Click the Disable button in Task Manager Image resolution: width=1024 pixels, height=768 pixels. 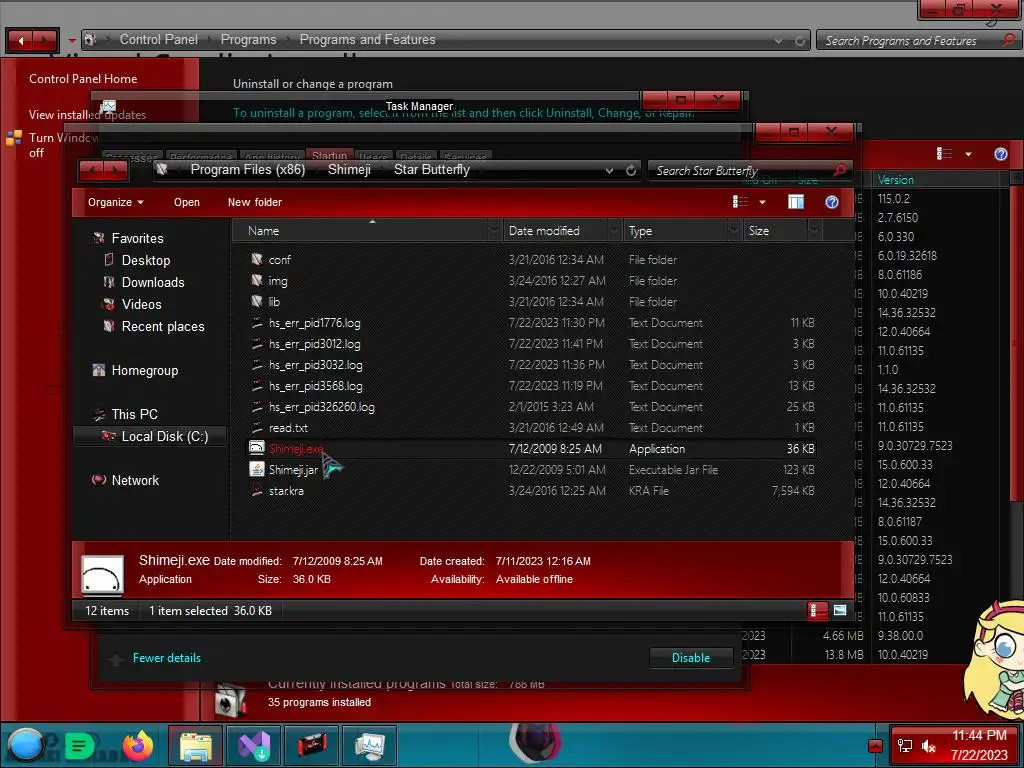click(691, 658)
